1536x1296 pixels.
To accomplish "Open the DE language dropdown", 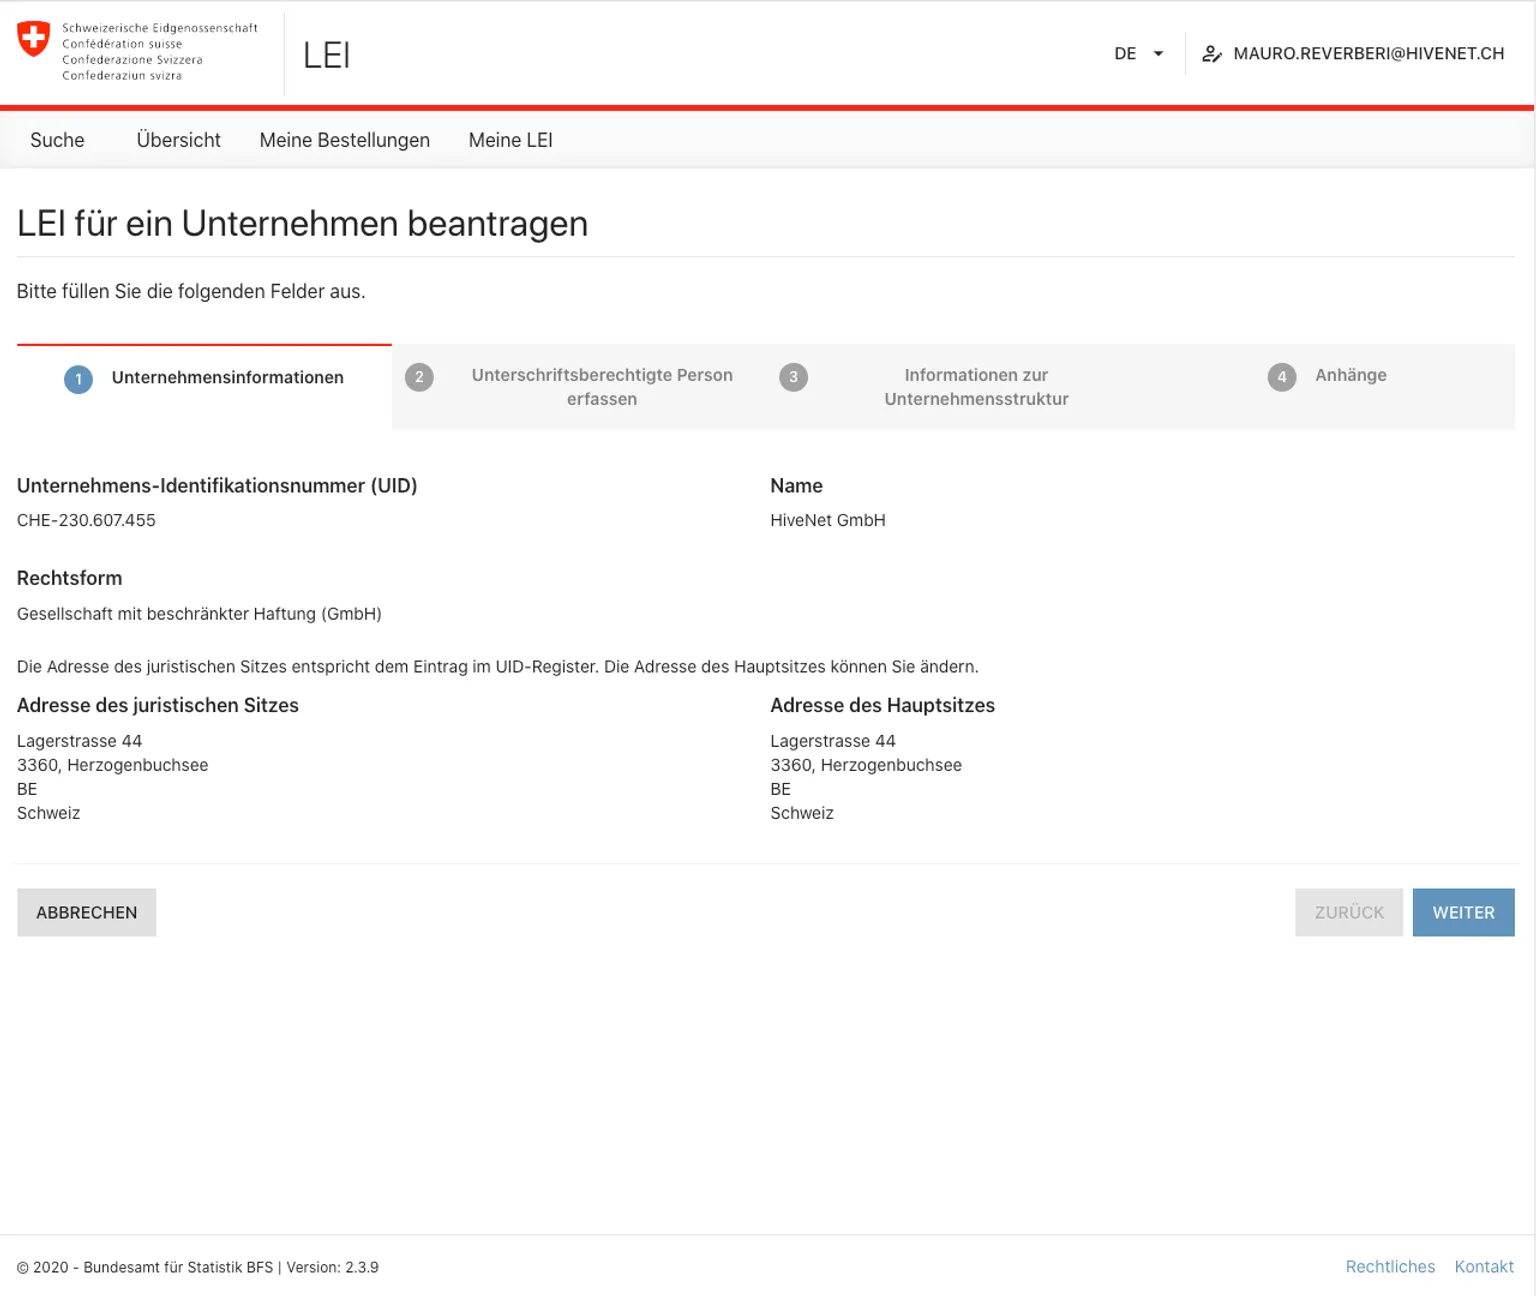I will (1125, 54).
